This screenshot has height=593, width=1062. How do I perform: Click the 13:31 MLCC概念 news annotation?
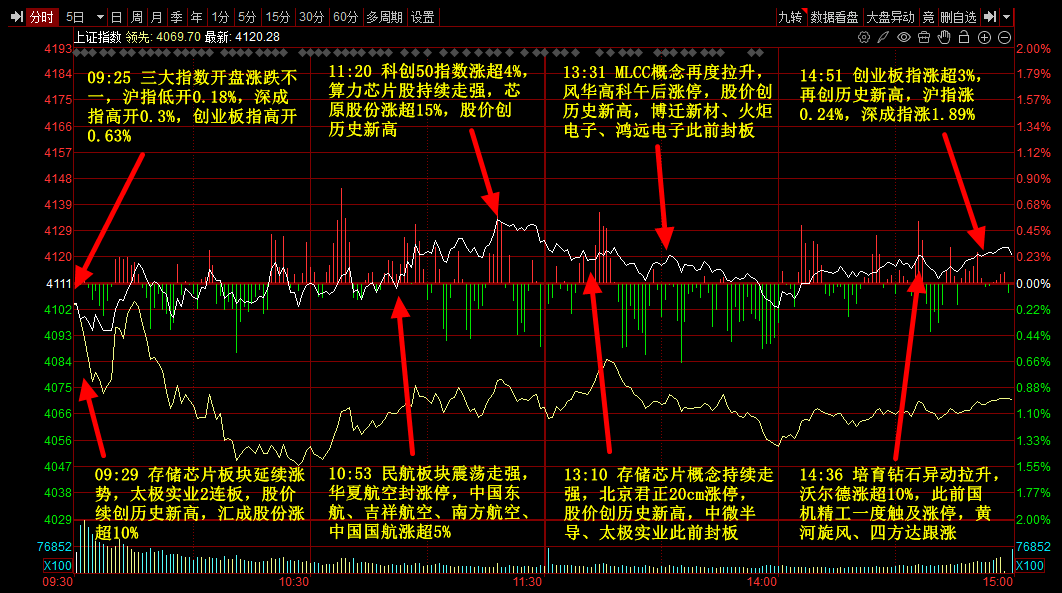coord(668,102)
